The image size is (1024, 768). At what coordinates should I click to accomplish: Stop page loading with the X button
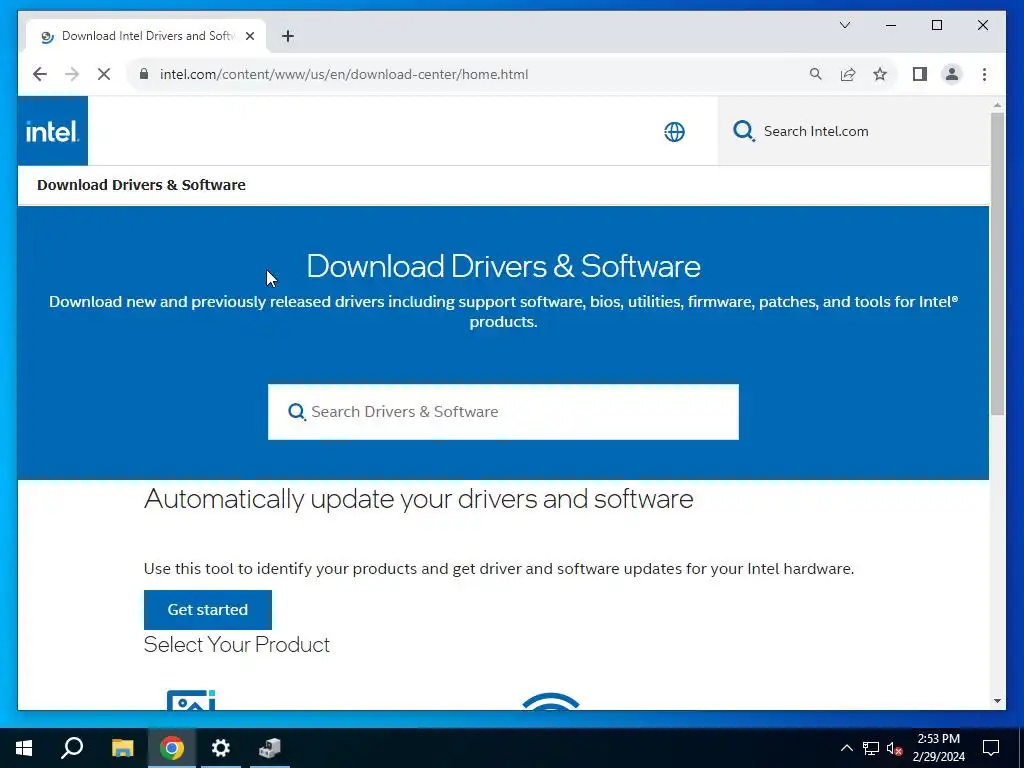click(x=104, y=74)
